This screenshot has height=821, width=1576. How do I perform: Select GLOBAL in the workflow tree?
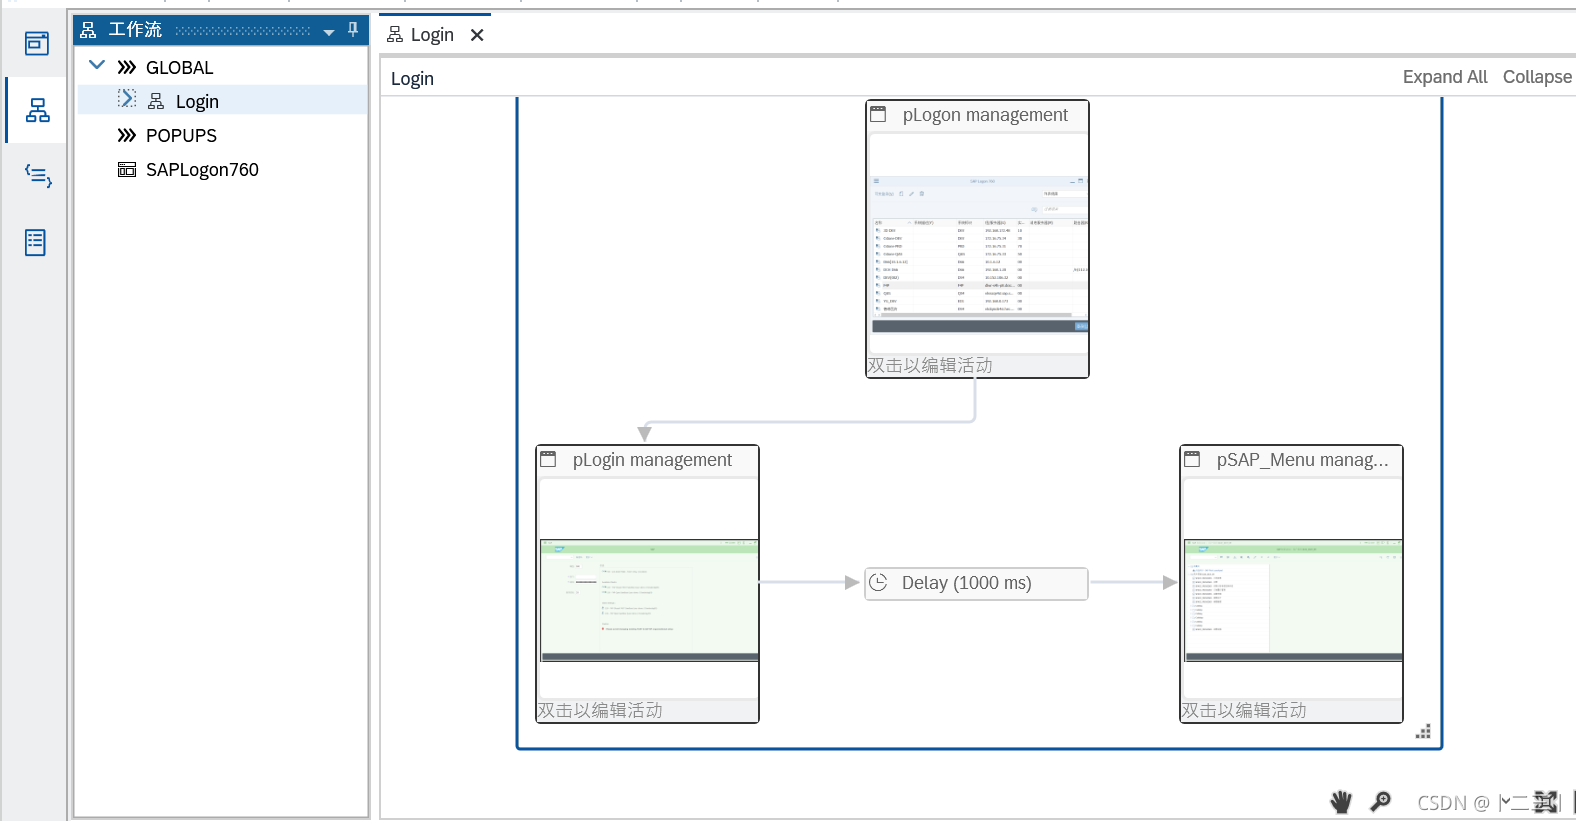click(x=179, y=68)
